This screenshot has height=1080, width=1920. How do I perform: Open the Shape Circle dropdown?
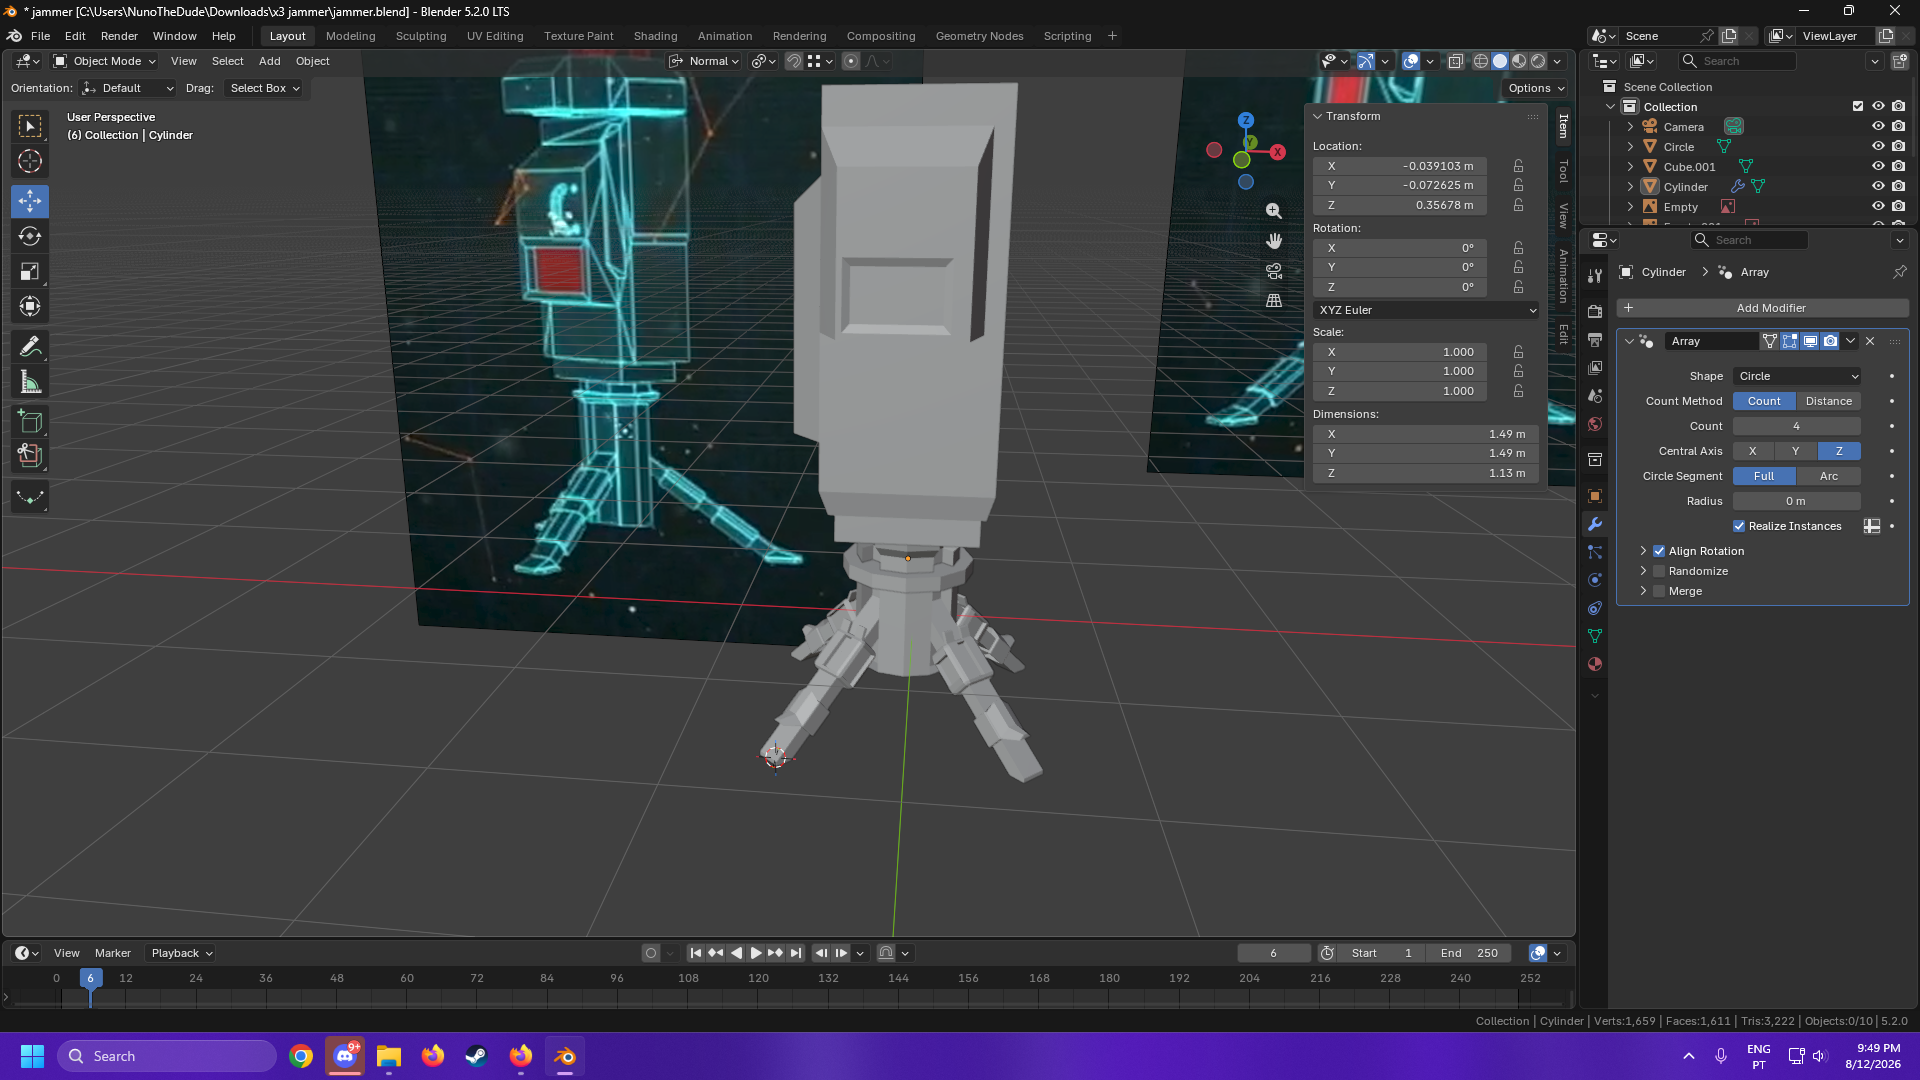click(1797, 376)
